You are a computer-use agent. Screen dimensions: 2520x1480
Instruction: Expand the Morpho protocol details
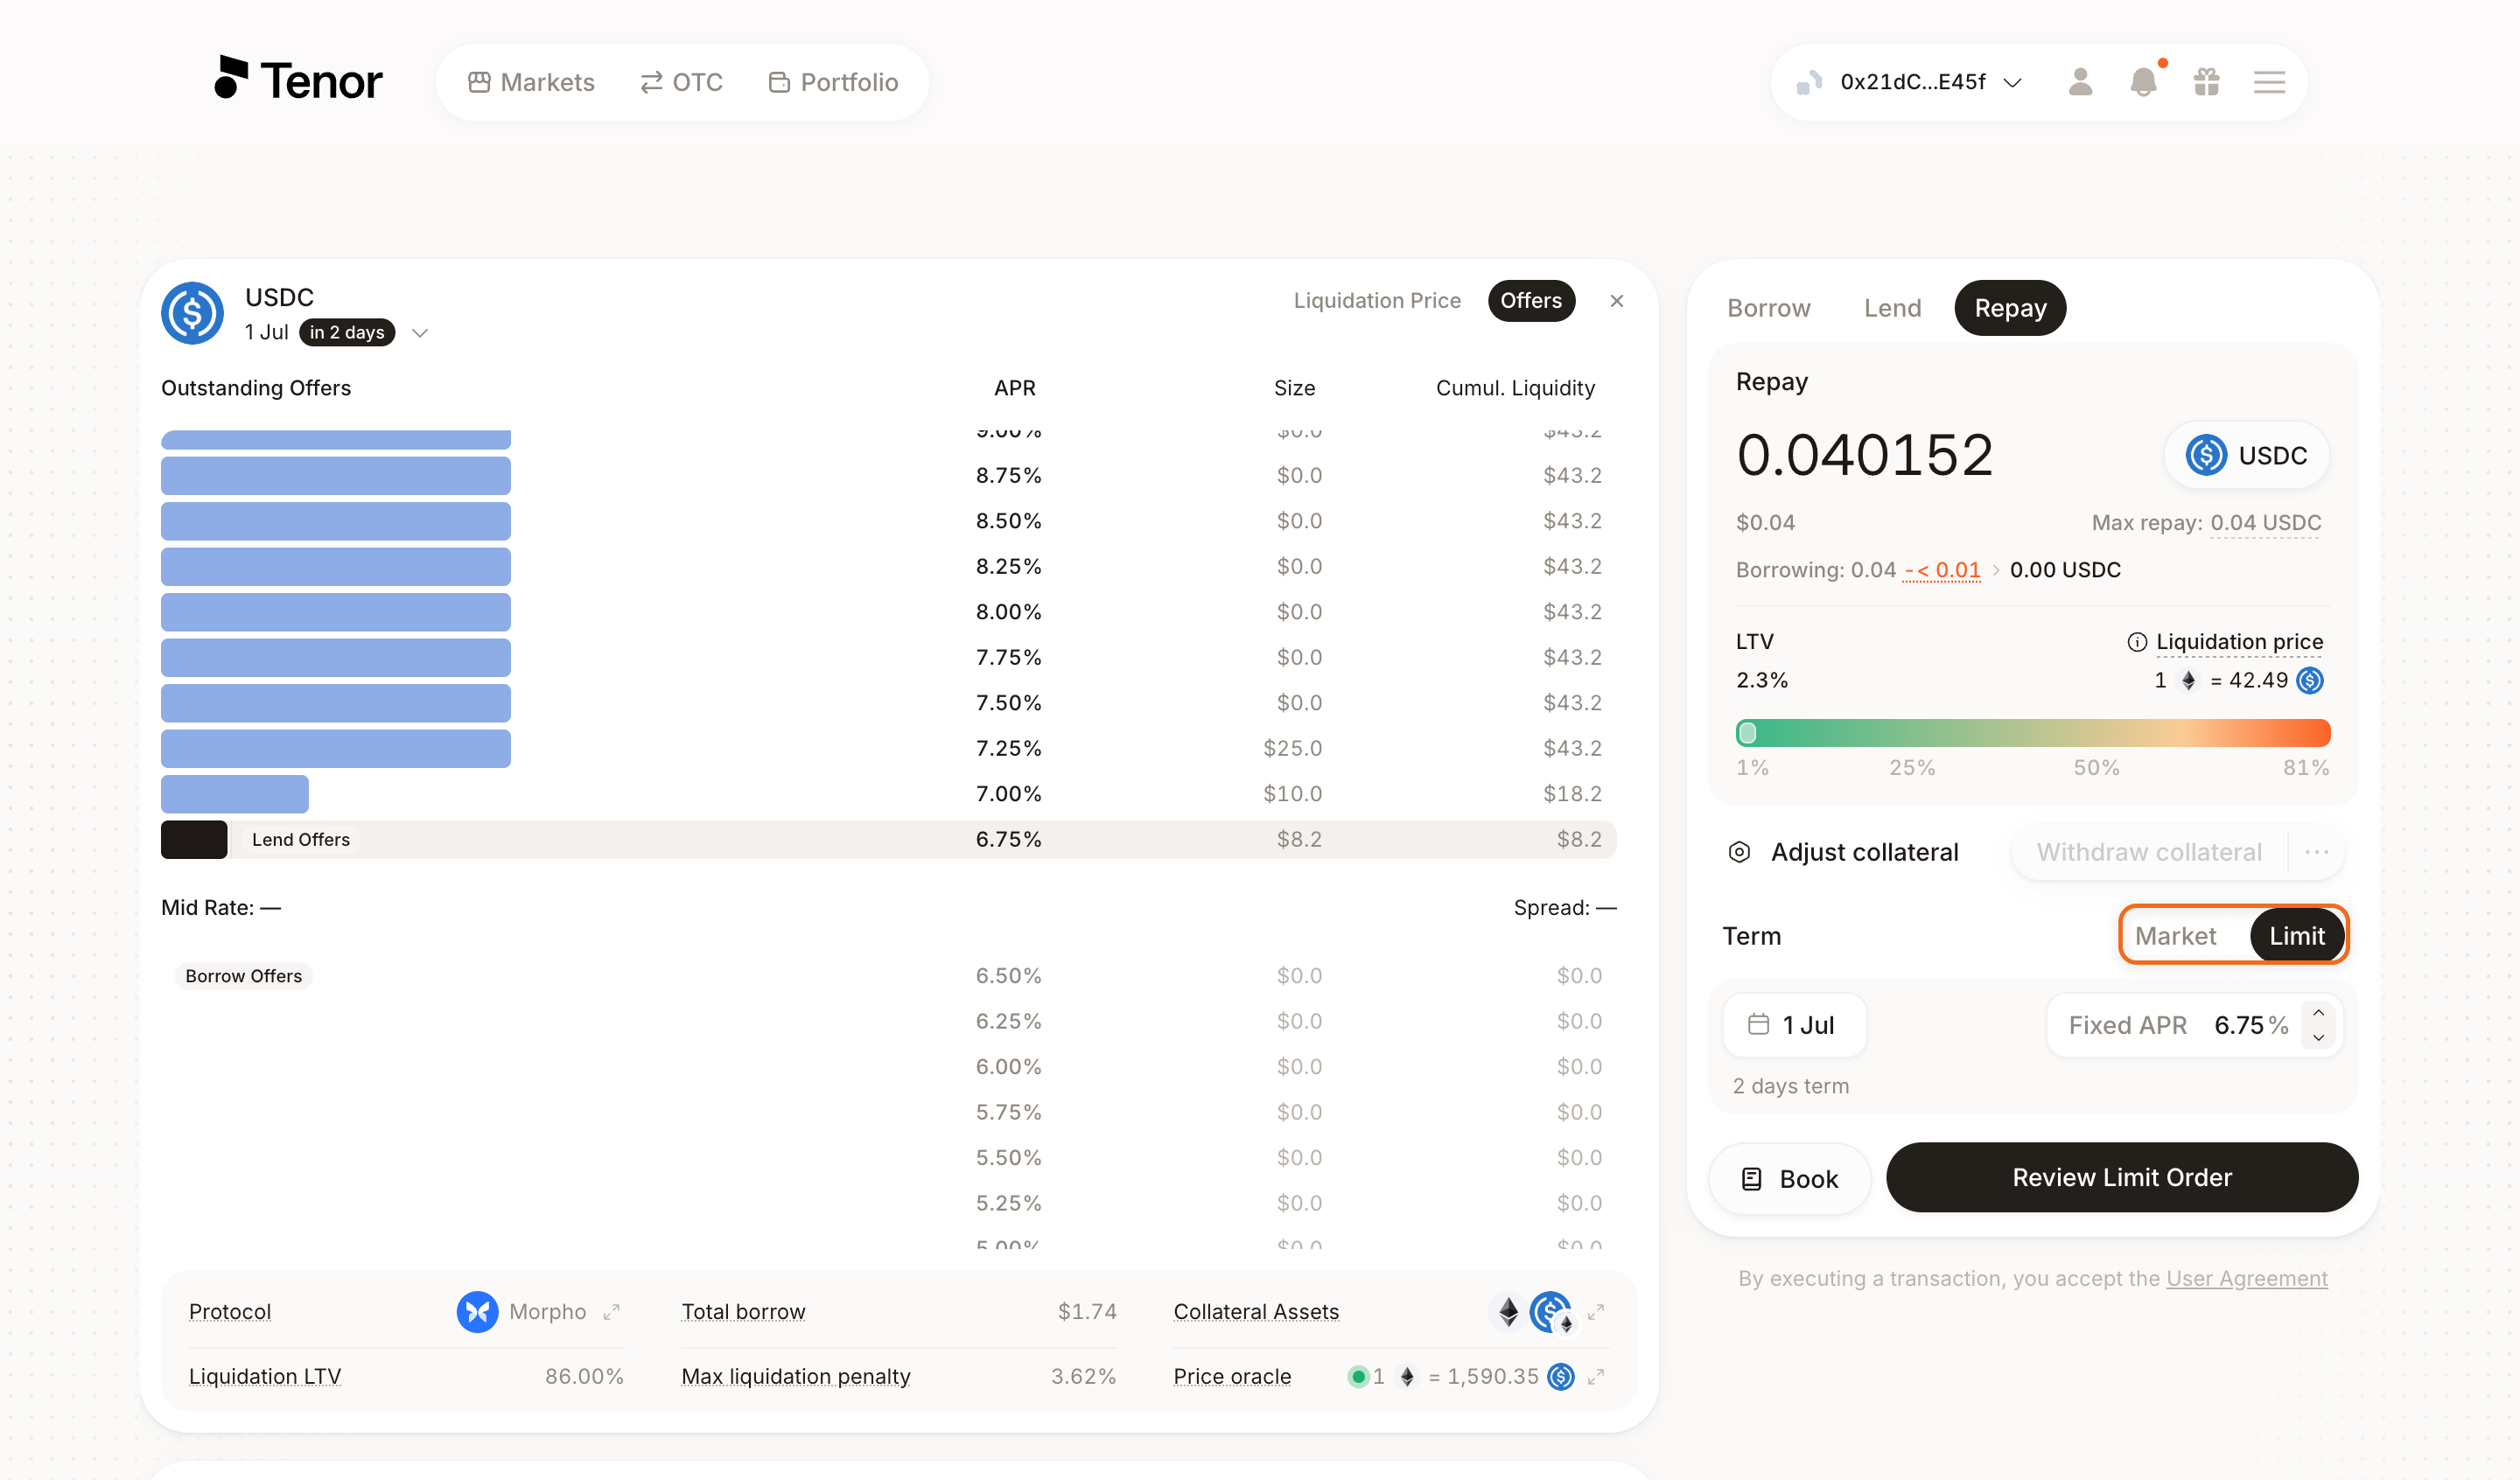pyautogui.click(x=612, y=1311)
